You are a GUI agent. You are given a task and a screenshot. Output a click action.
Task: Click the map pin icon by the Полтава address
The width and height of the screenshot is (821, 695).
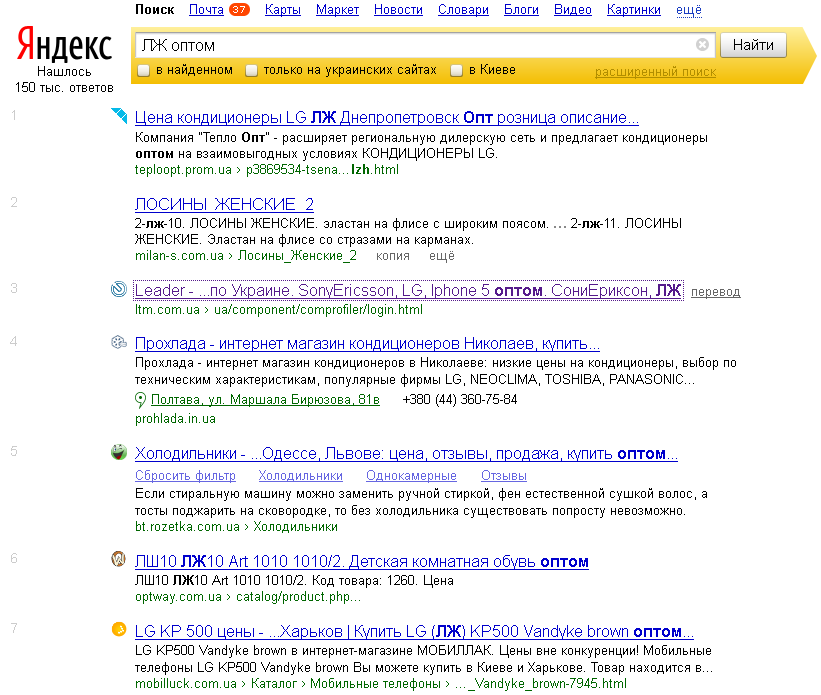pos(140,400)
